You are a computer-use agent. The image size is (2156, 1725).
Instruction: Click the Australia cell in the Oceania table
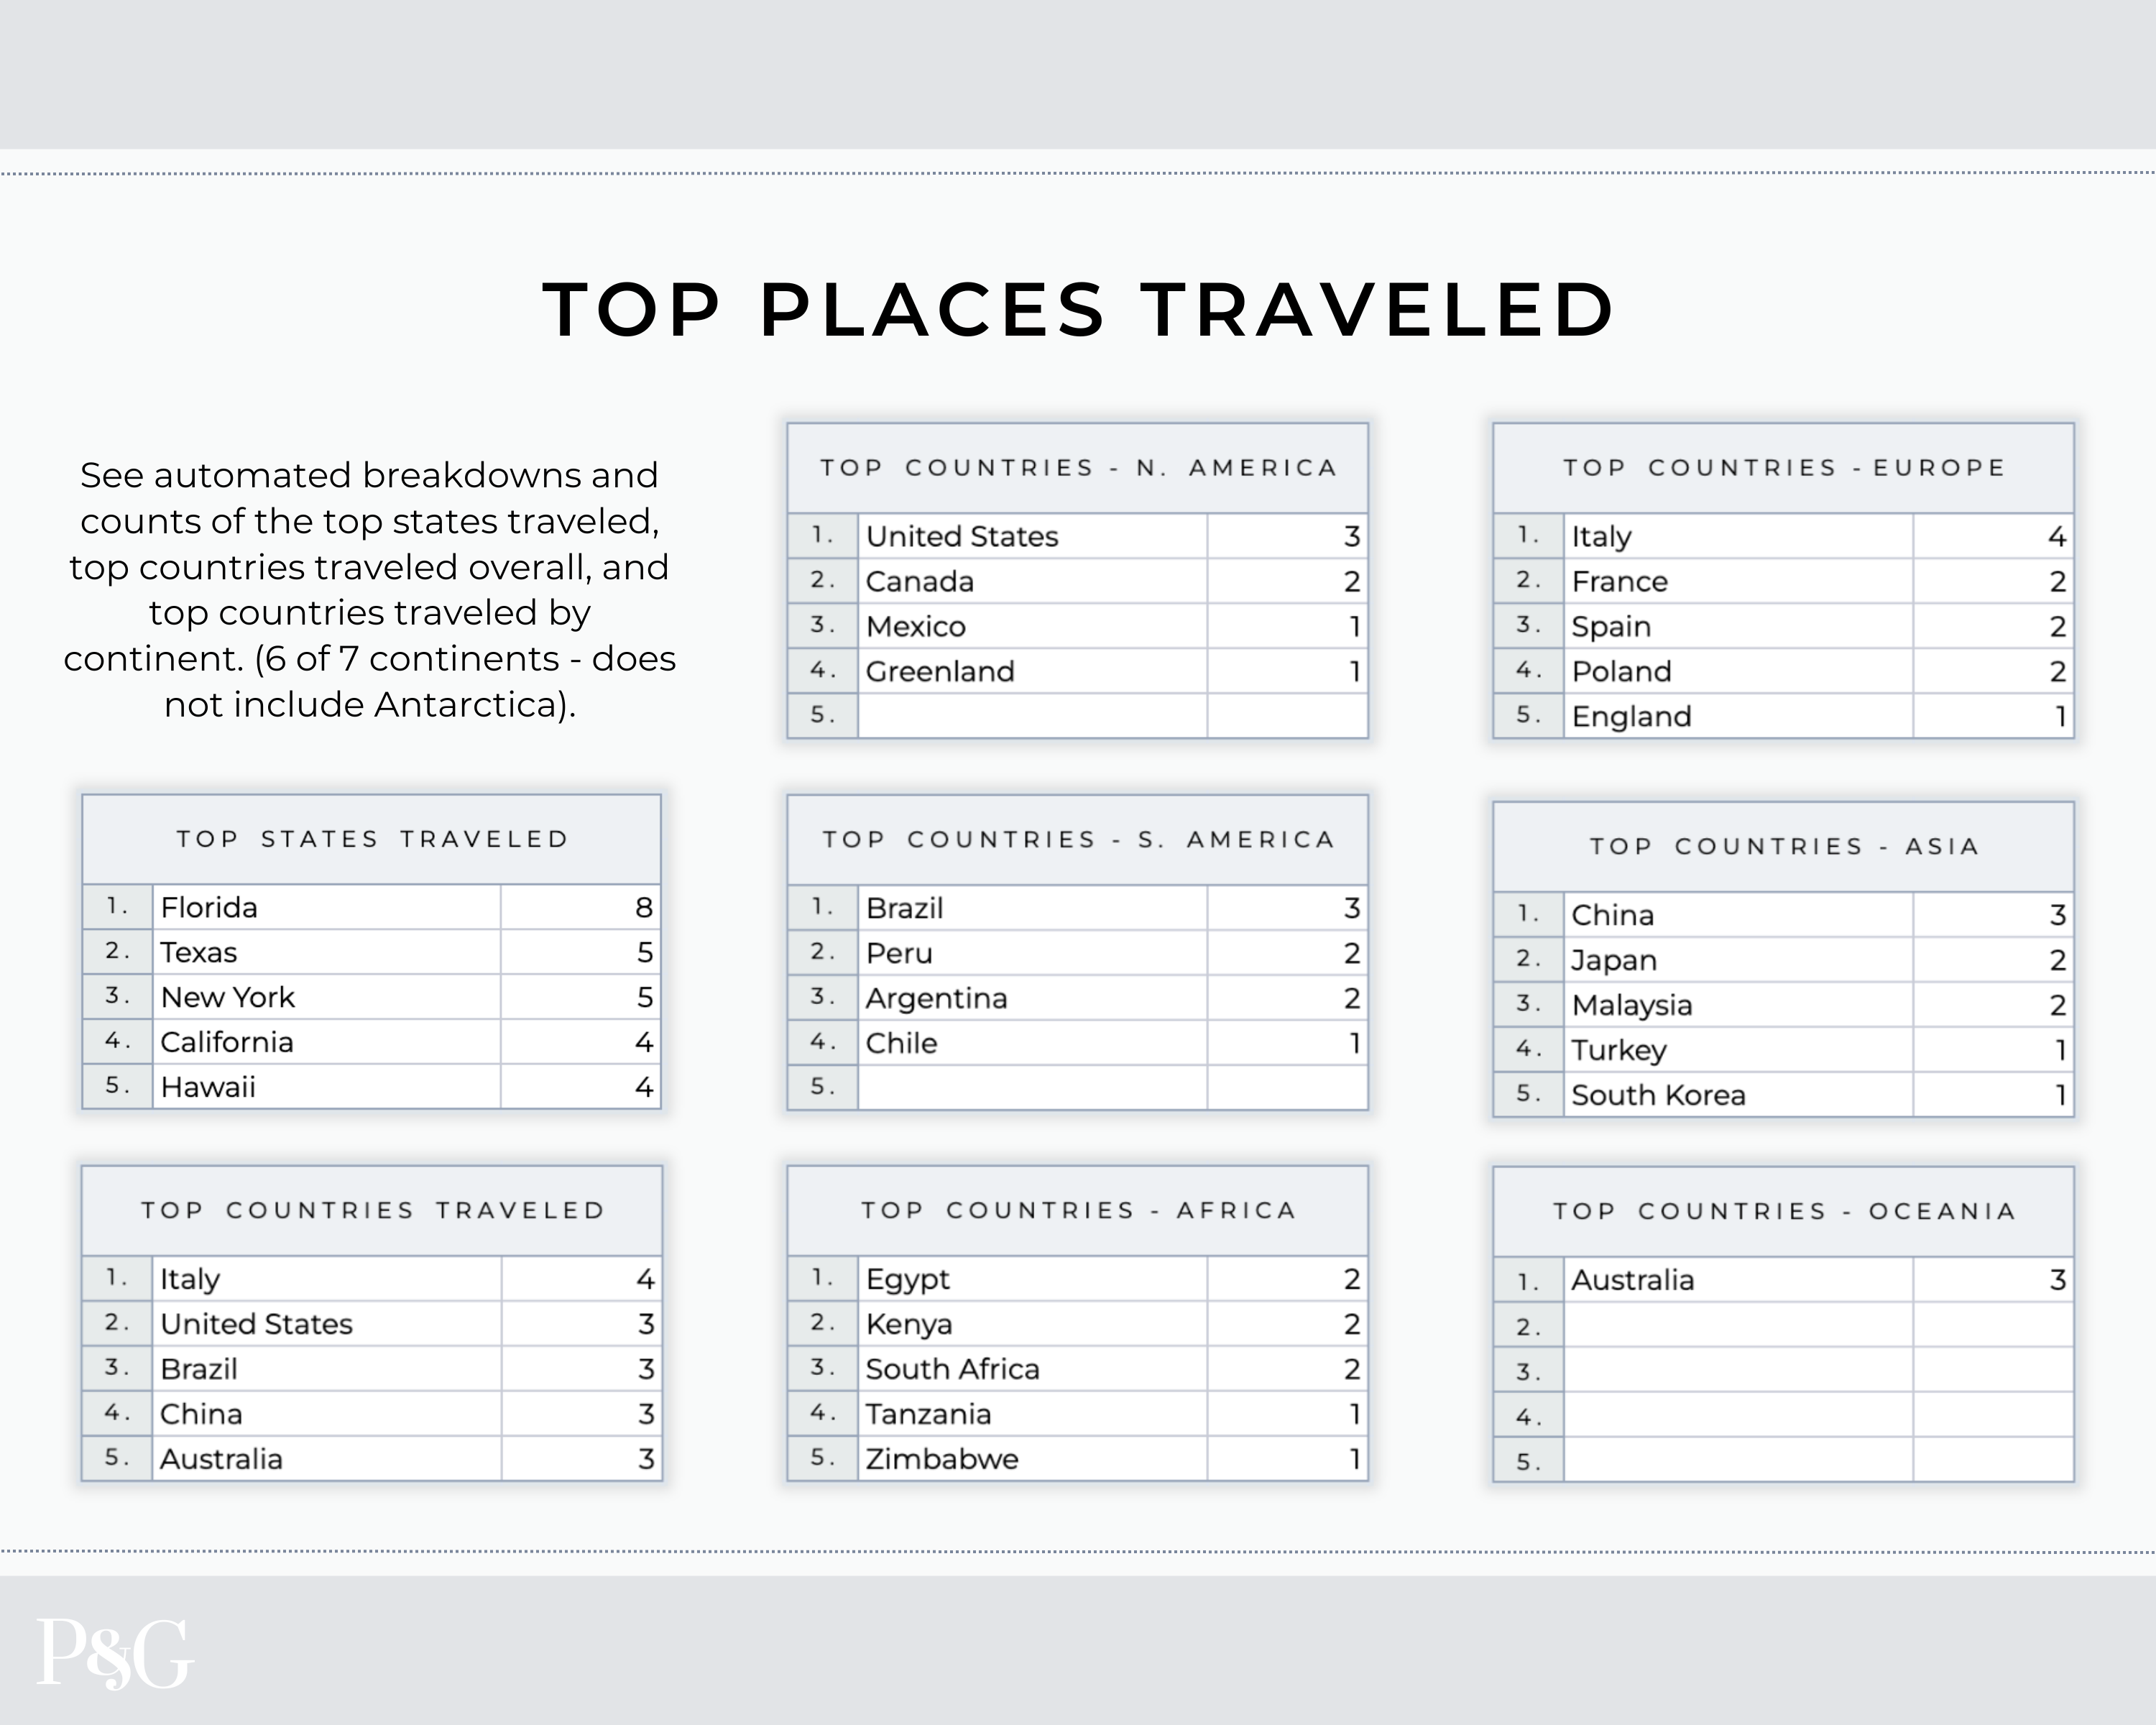point(1737,1280)
